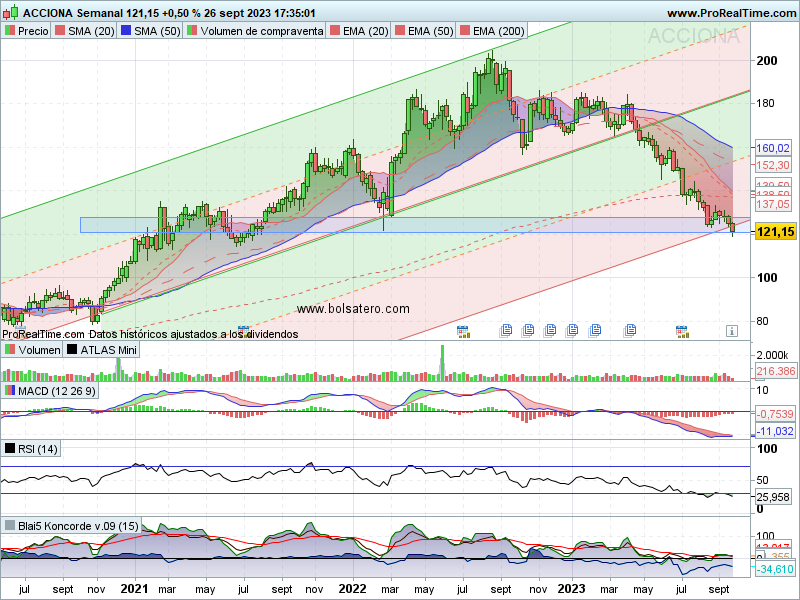Screen dimensions: 800x600
Task: Click the calendar event icon above jul 2023
Action: tap(682, 331)
